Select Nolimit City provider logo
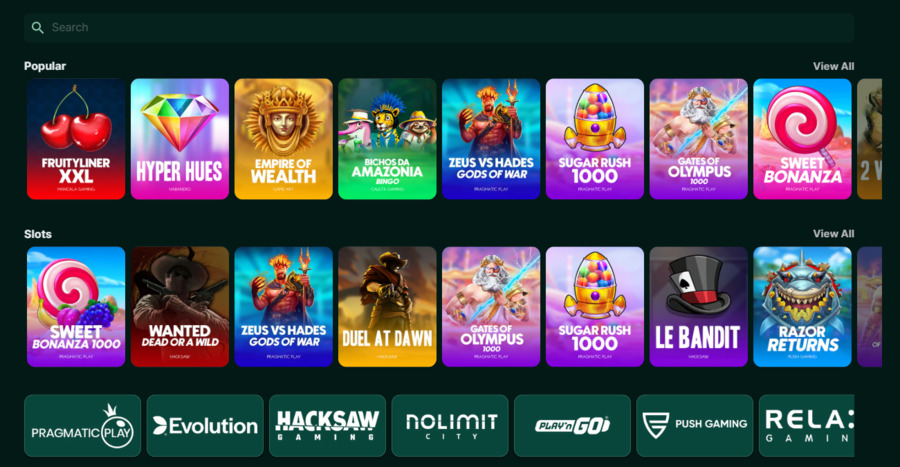 tap(450, 426)
